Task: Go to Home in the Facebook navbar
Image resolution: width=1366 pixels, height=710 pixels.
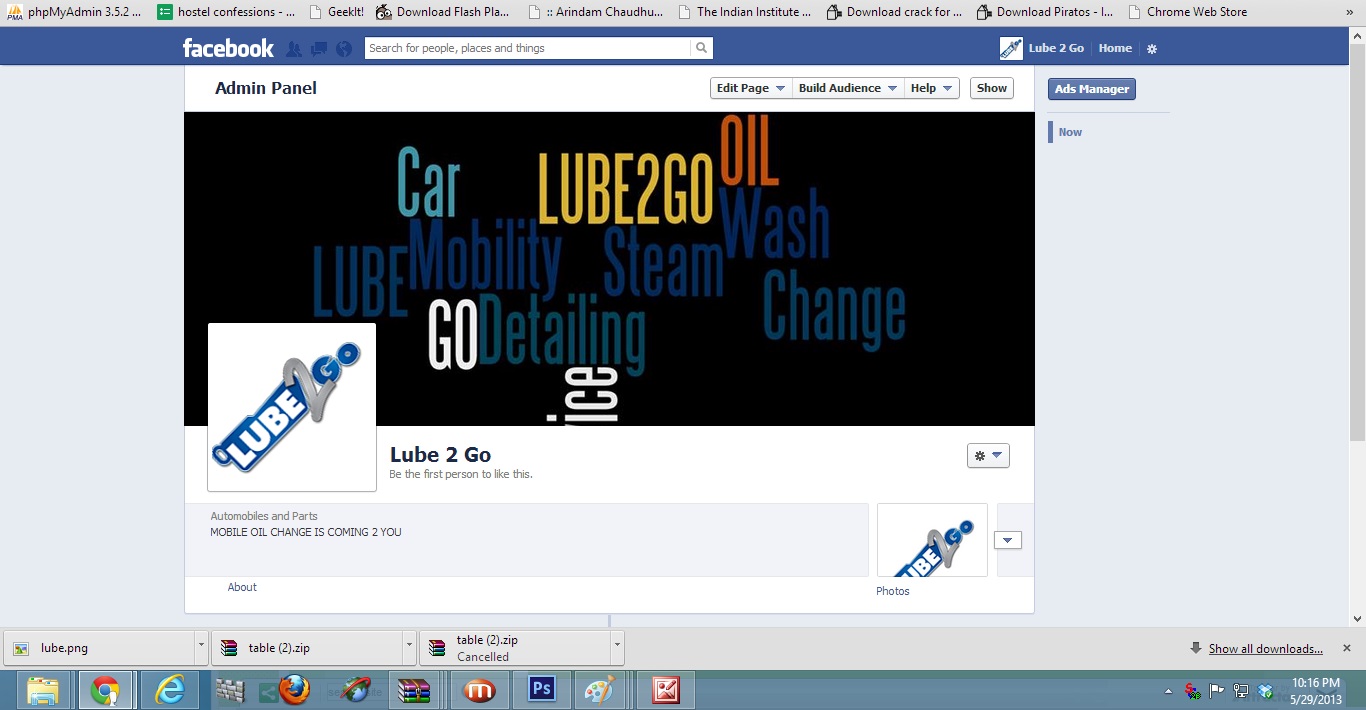Action: pos(1114,47)
